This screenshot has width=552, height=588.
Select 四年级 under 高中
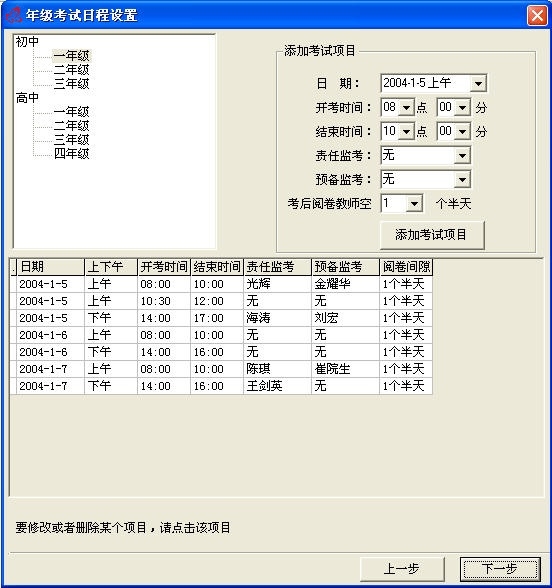click(71, 153)
